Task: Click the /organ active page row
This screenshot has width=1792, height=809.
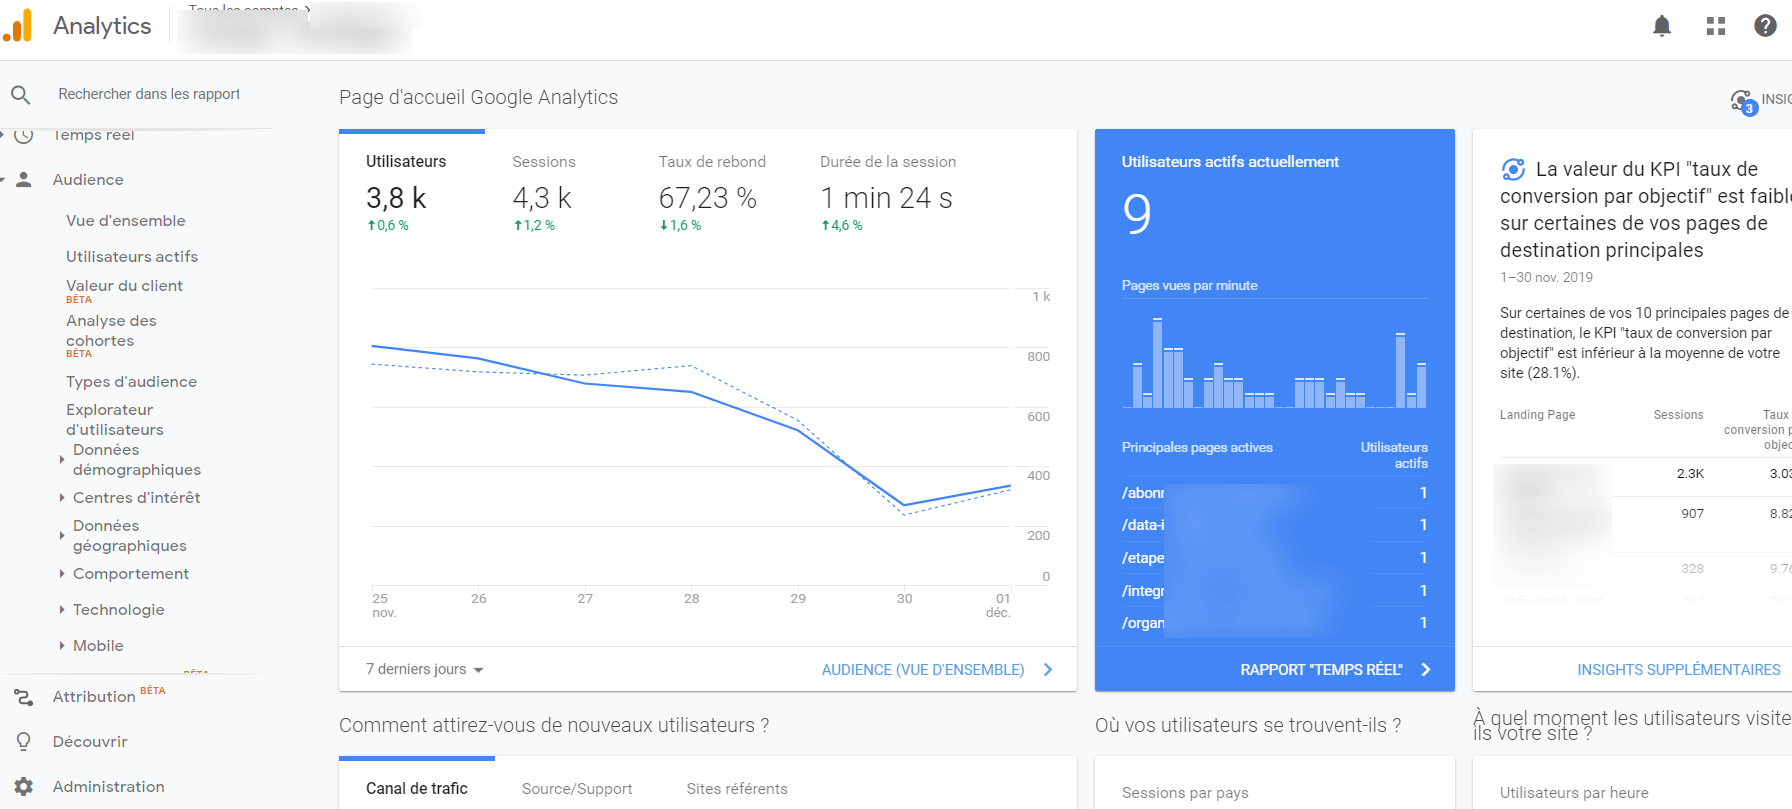Action: point(1274,623)
